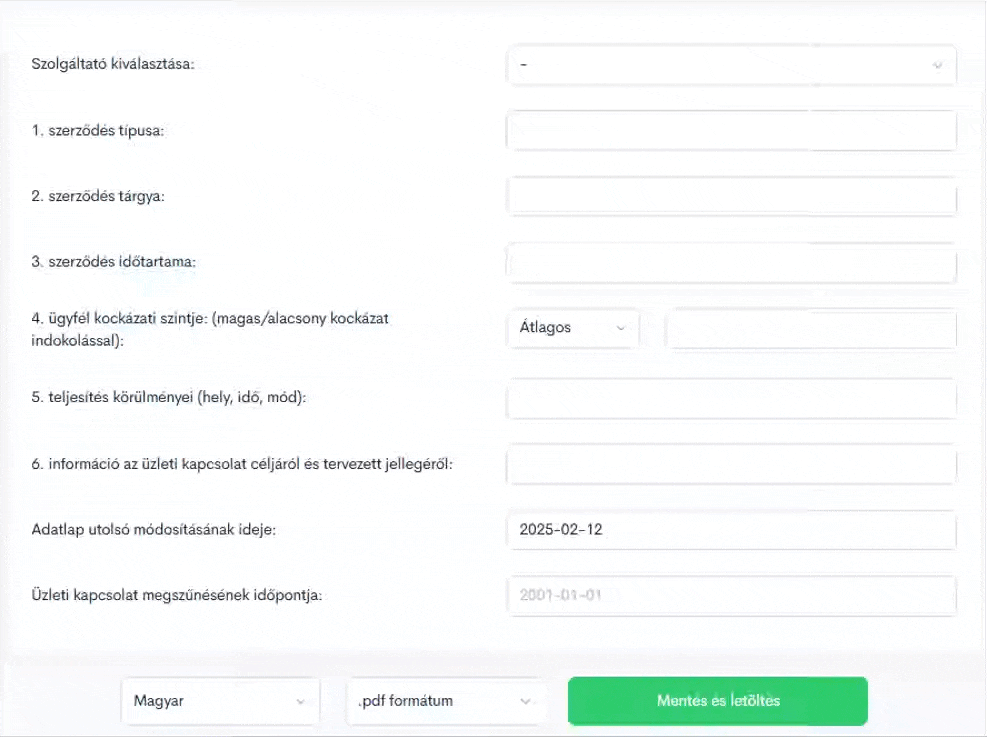Click the chevron in the Szolgáltató selector
This screenshot has height=737, width=987.
[937, 65]
